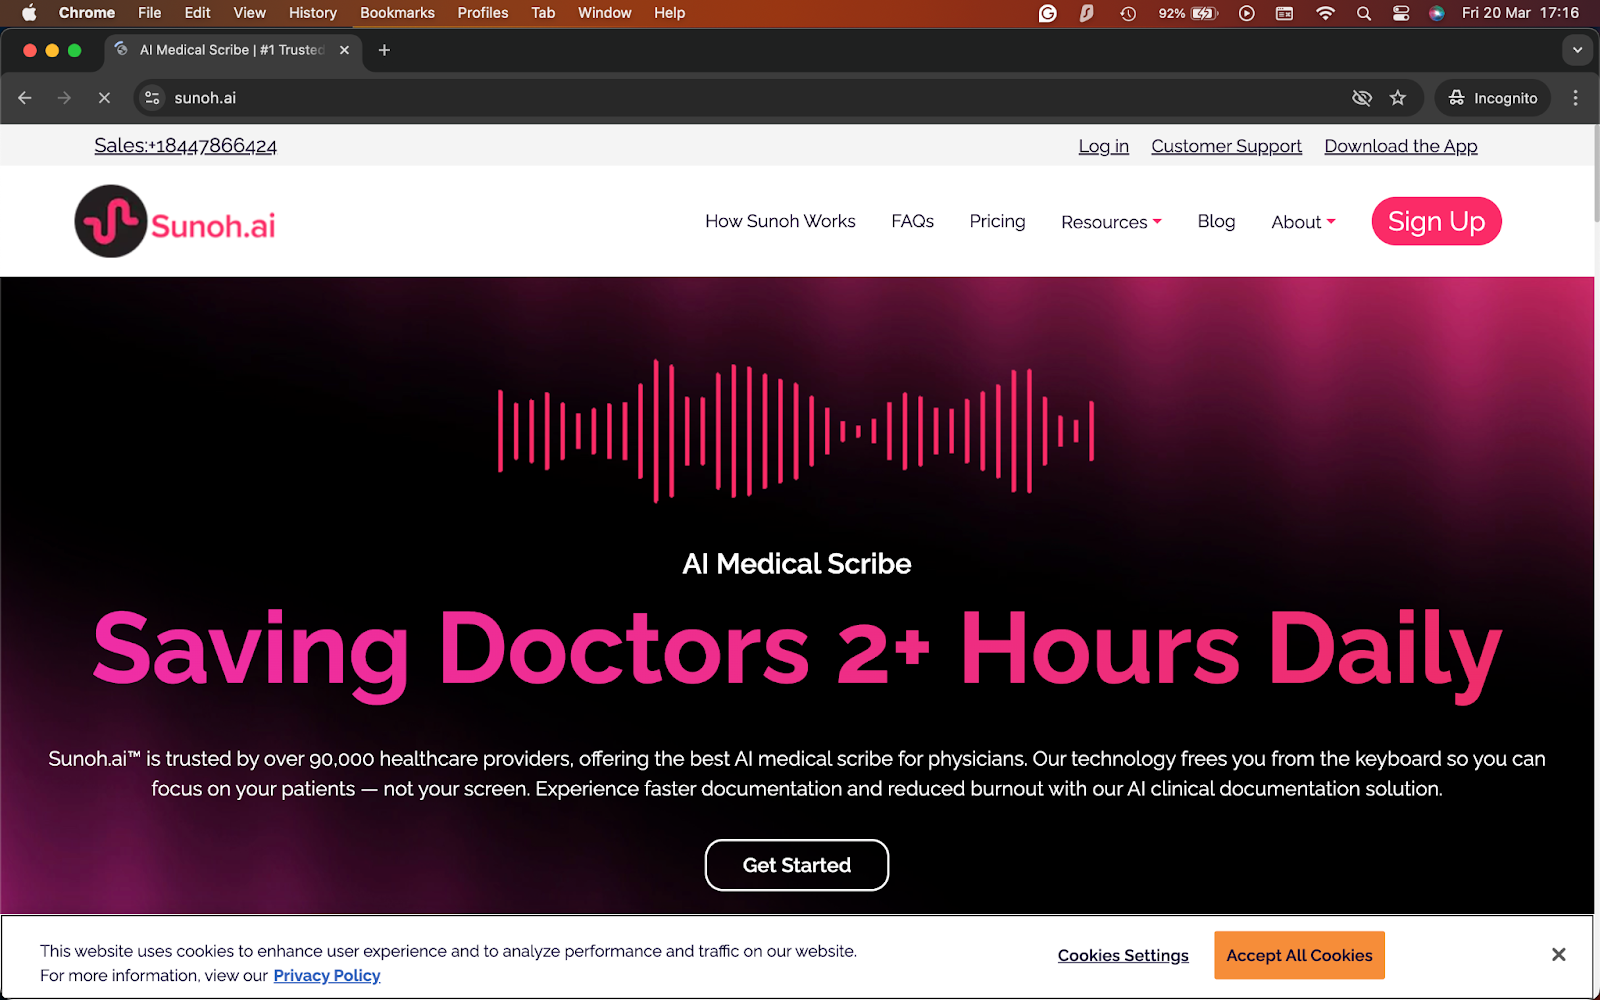Expand the About dropdown menu
This screenshot has width=1600, height=1000.
point(1303,222)
